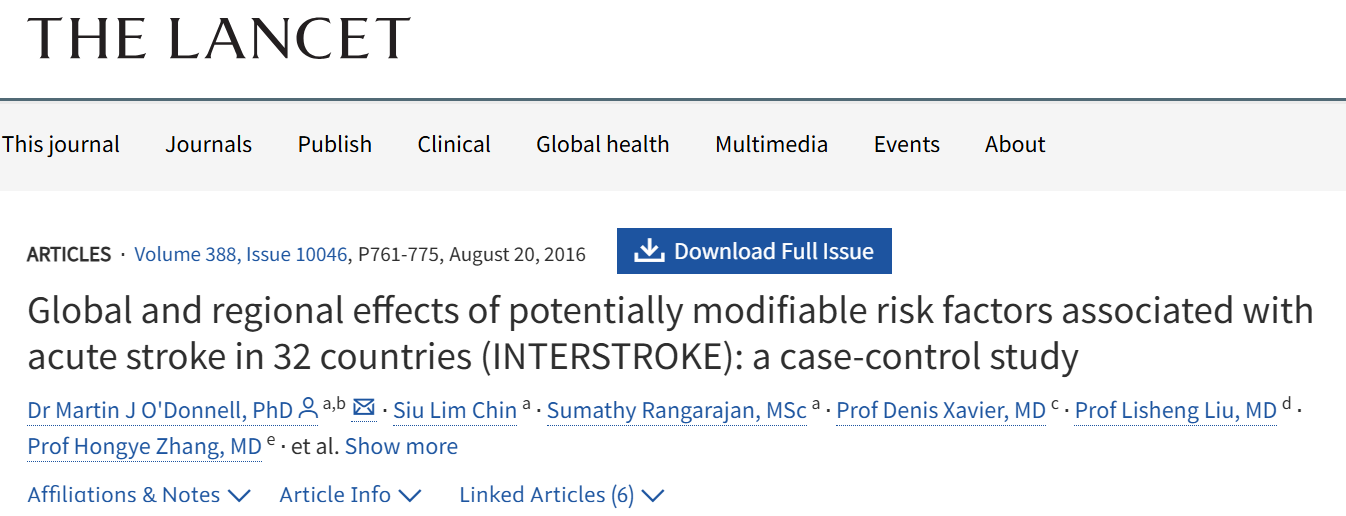Open Dr Martin J O'Donnell author link
This screenshot has height=516, width=1346.
(160, 410)
